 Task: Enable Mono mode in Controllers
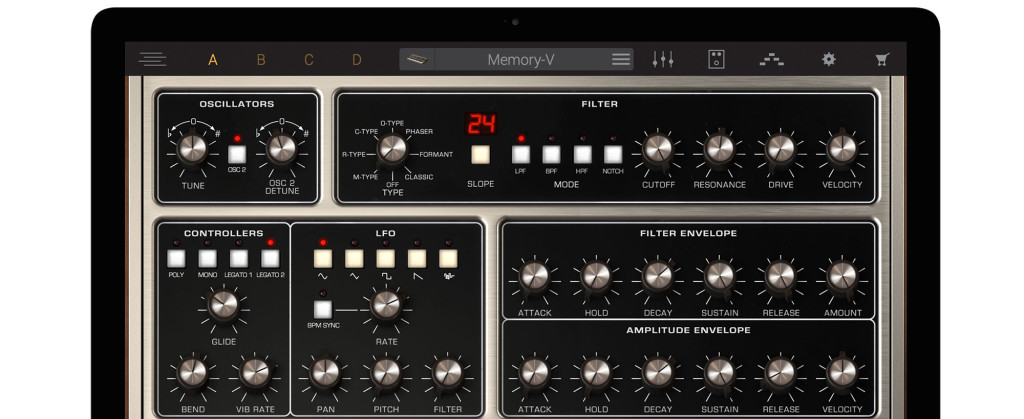207,260
